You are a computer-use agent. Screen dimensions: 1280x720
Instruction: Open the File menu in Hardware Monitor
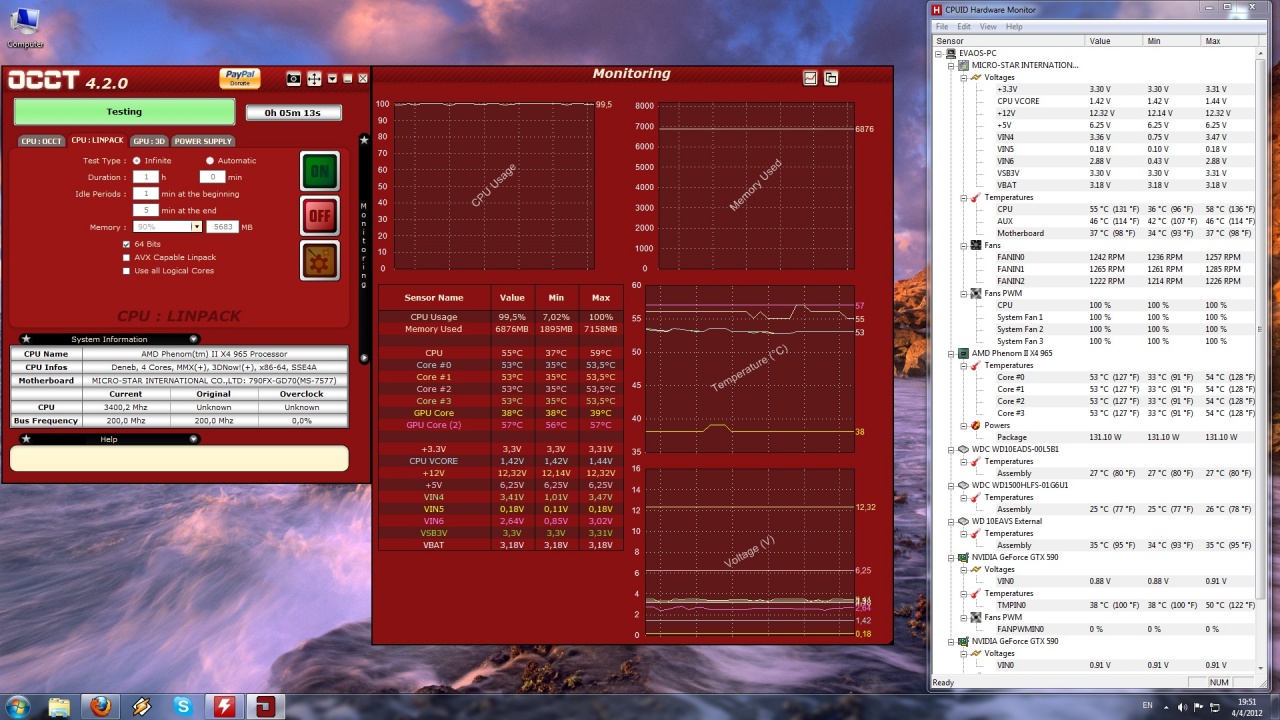point(941,27)
